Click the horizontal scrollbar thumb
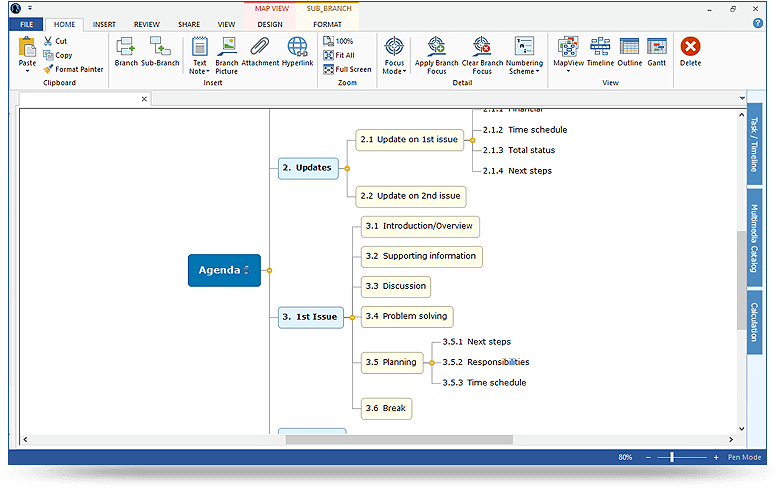 click(x=399, y=440)
